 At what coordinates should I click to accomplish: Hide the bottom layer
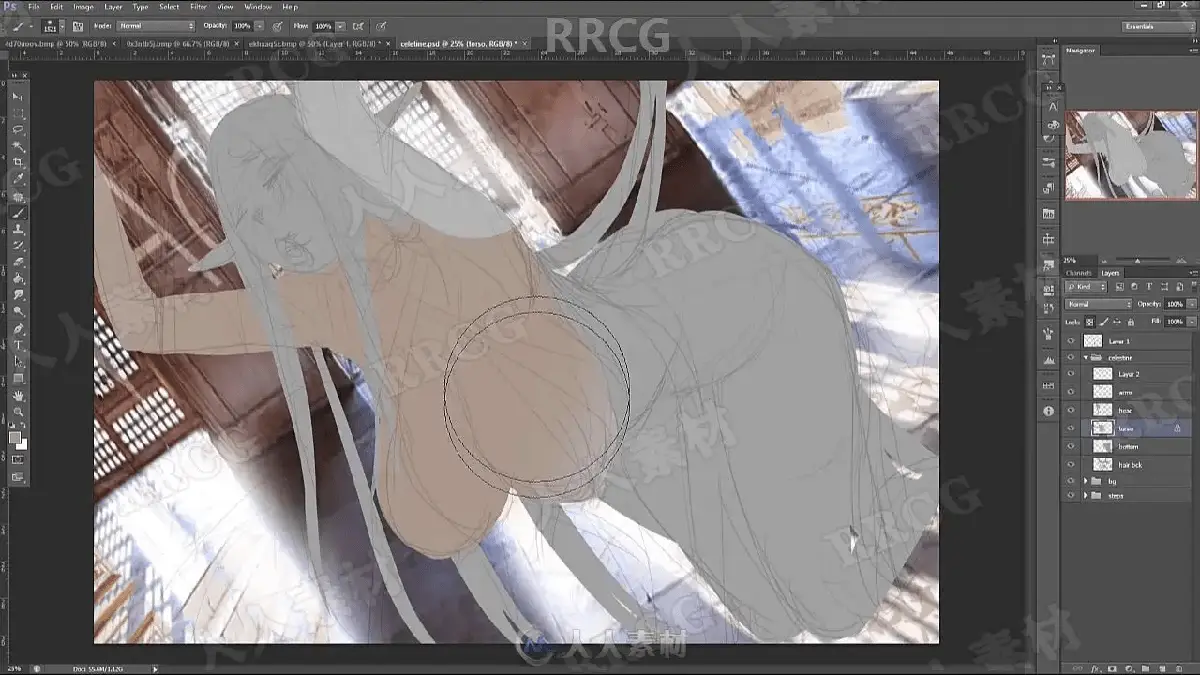coord(1071,446)
